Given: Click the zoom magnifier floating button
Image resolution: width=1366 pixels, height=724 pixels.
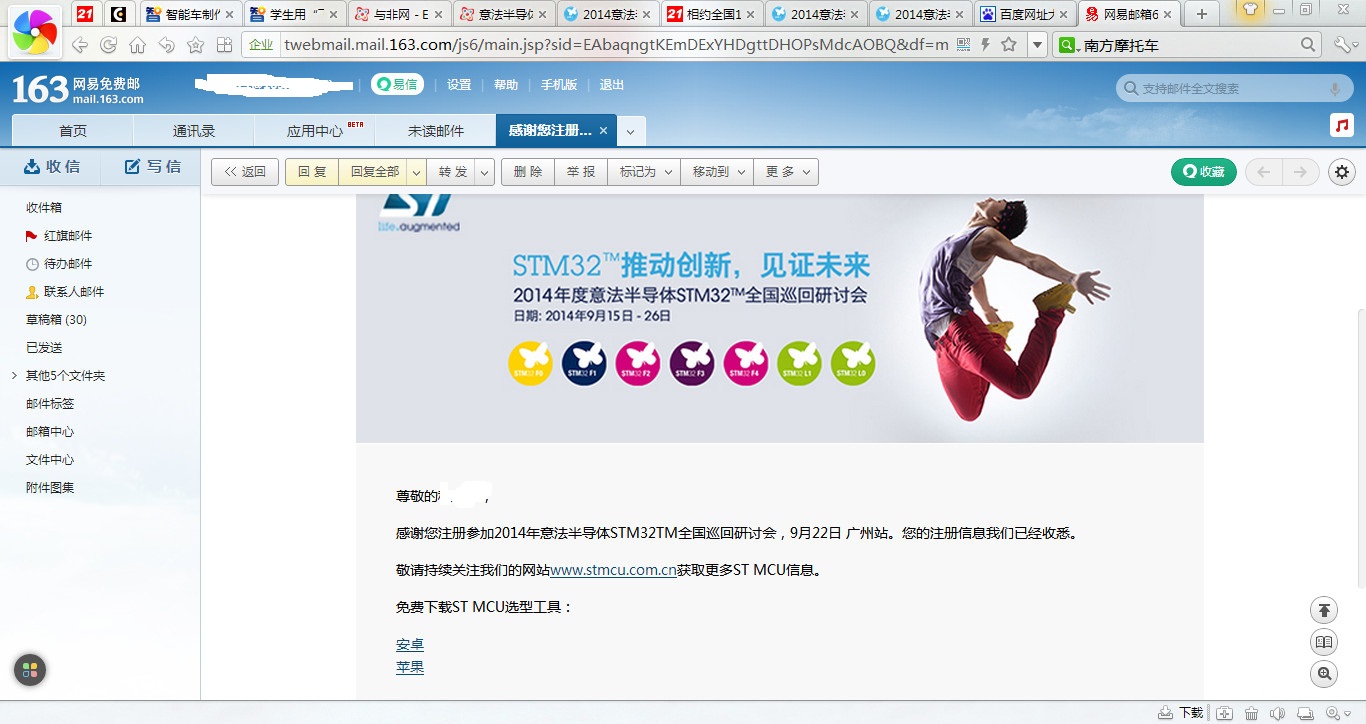Looking at the screenshot, I should [1324, 674].
